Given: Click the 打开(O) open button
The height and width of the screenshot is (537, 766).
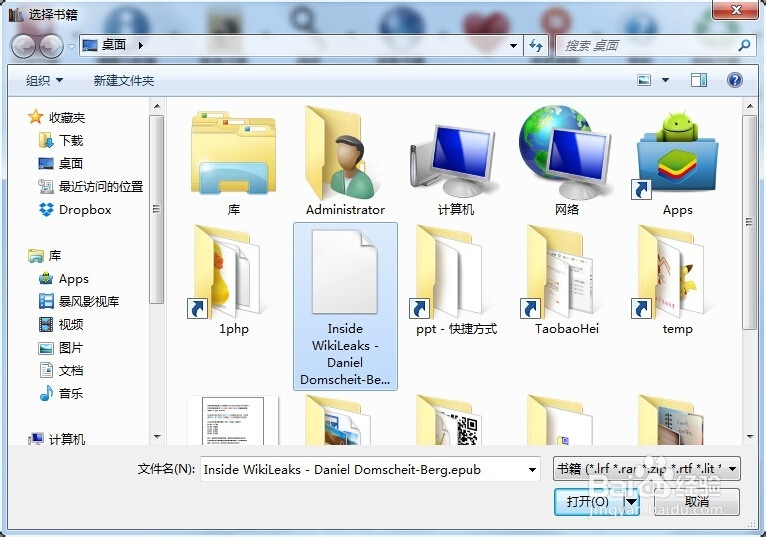Looking at the screenshot, I should pos(588,501).
